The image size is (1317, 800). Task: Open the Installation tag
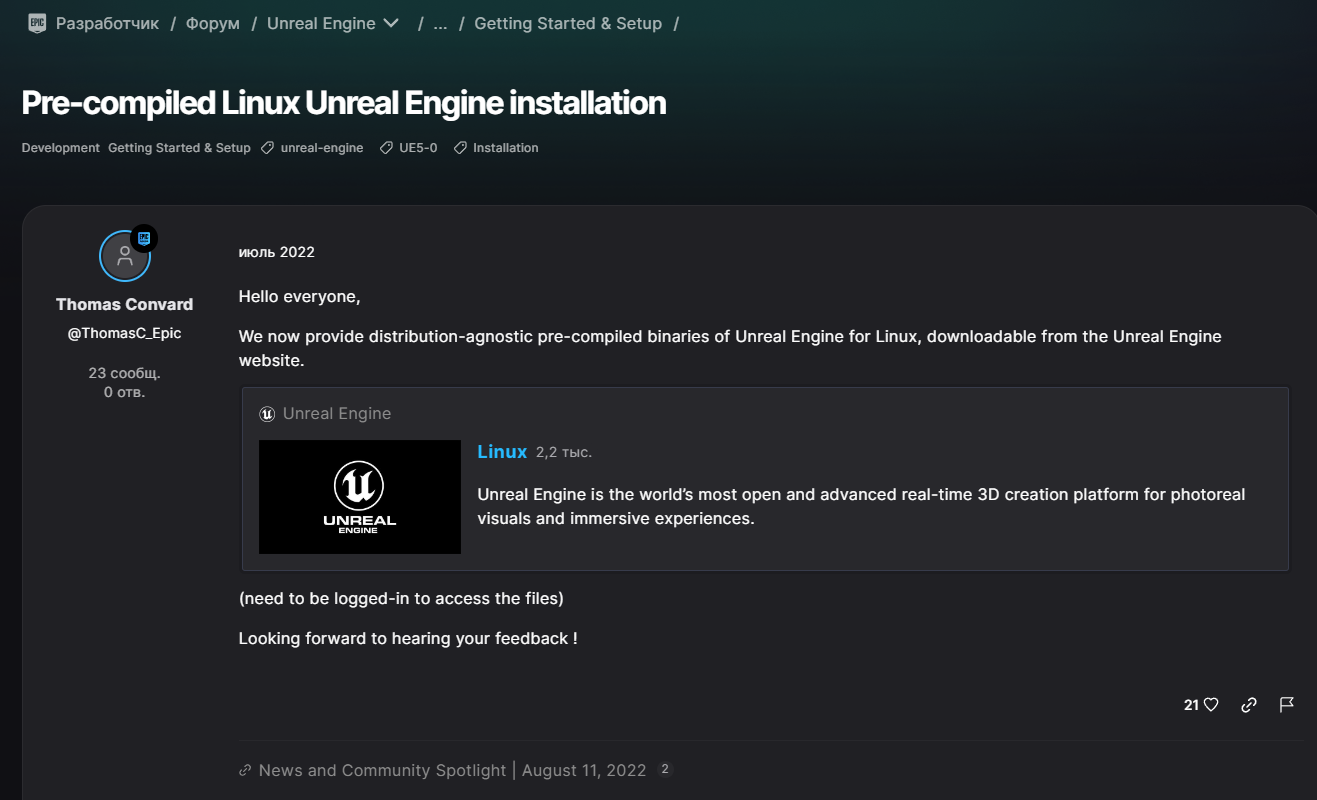tap(505, 148)
